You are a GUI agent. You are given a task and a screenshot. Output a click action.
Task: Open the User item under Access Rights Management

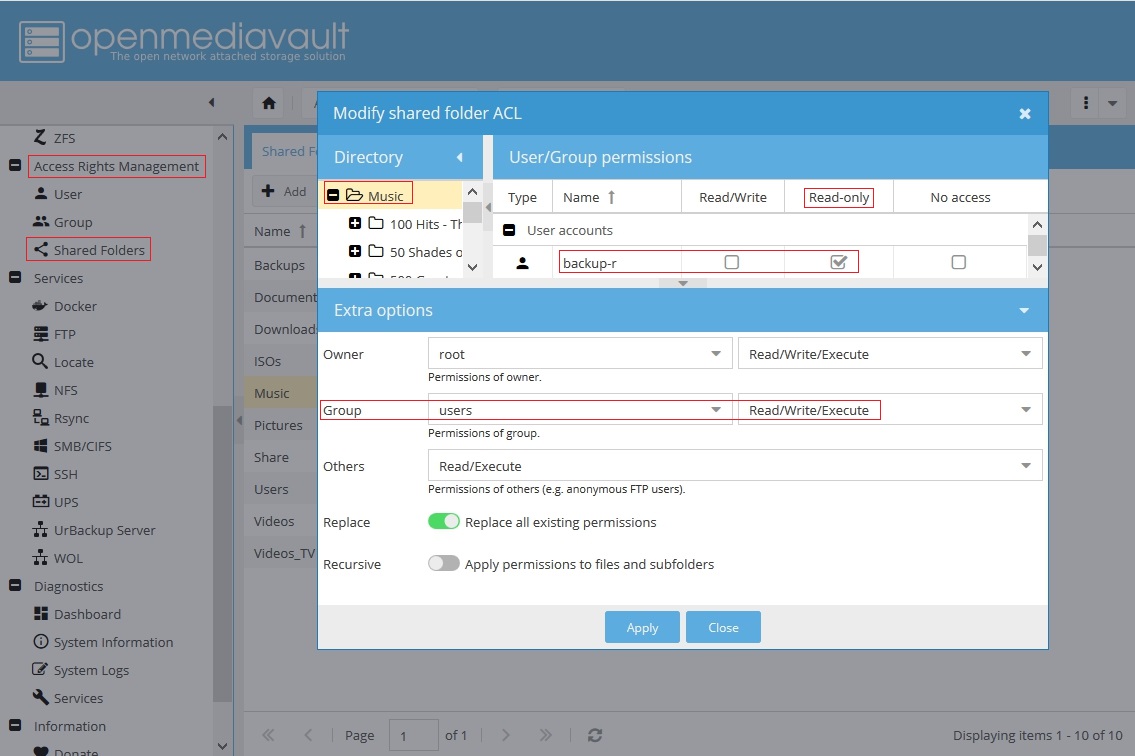pos(68,194)
